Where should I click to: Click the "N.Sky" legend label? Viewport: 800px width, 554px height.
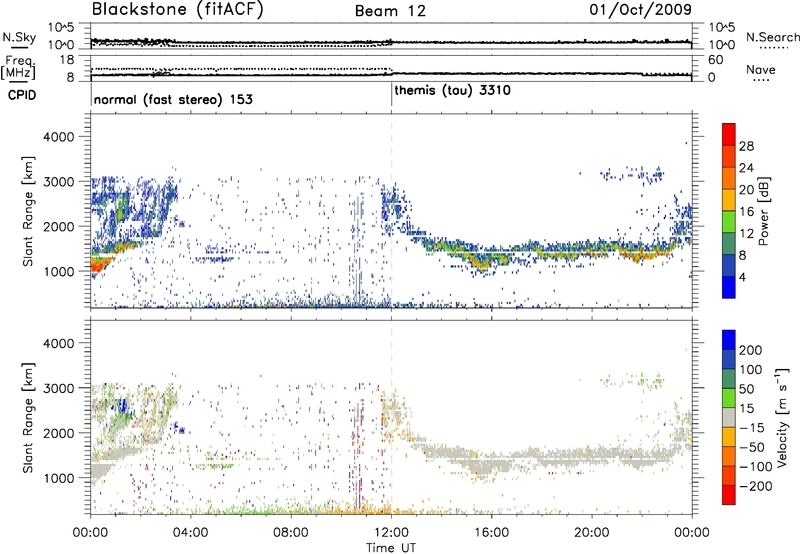(x=19, y=37)
